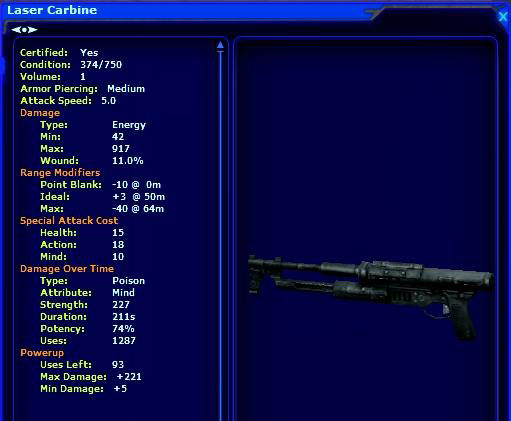Click the center dot between navigation arrows
511x421 pixels.
tap(24, 30)
